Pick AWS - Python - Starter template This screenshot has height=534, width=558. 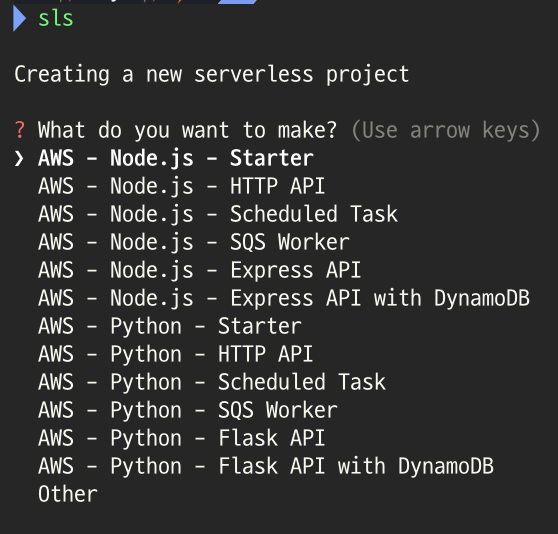(170, 327)
